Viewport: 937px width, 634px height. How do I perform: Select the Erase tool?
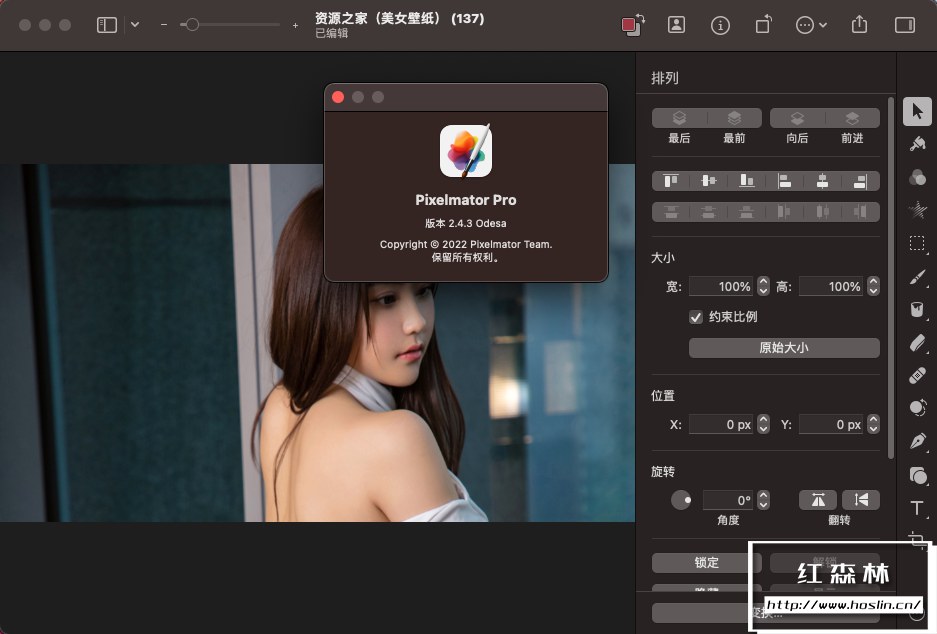point(917,342)
